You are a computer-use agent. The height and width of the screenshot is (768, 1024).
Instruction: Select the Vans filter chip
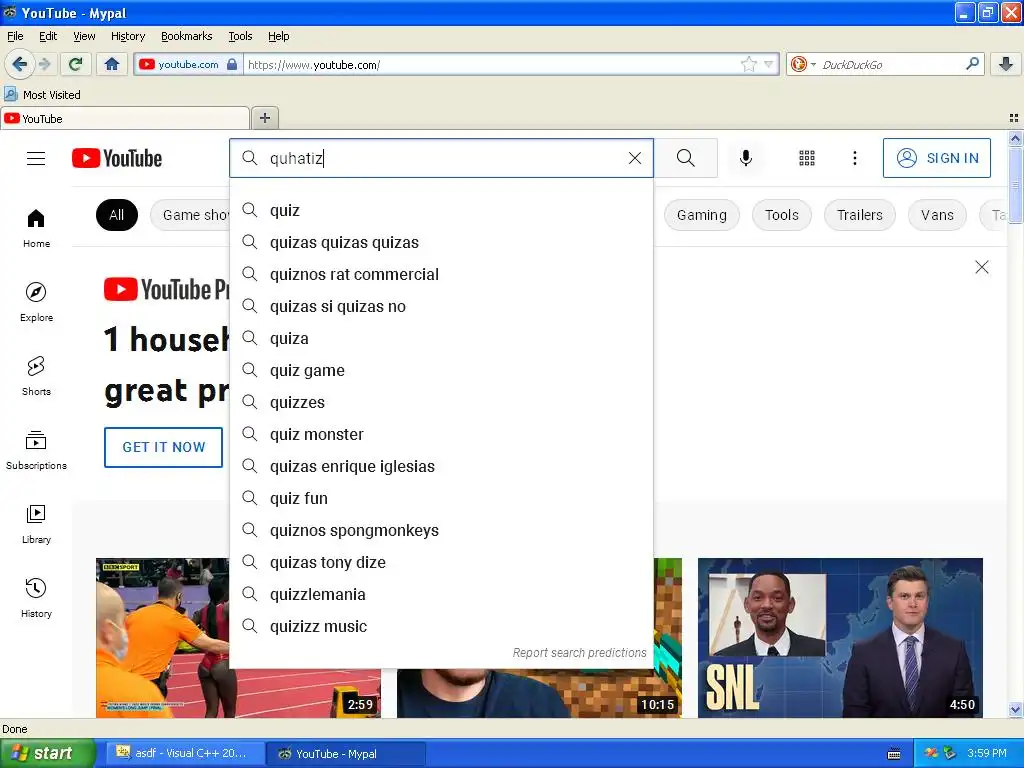tap(937, 215)
